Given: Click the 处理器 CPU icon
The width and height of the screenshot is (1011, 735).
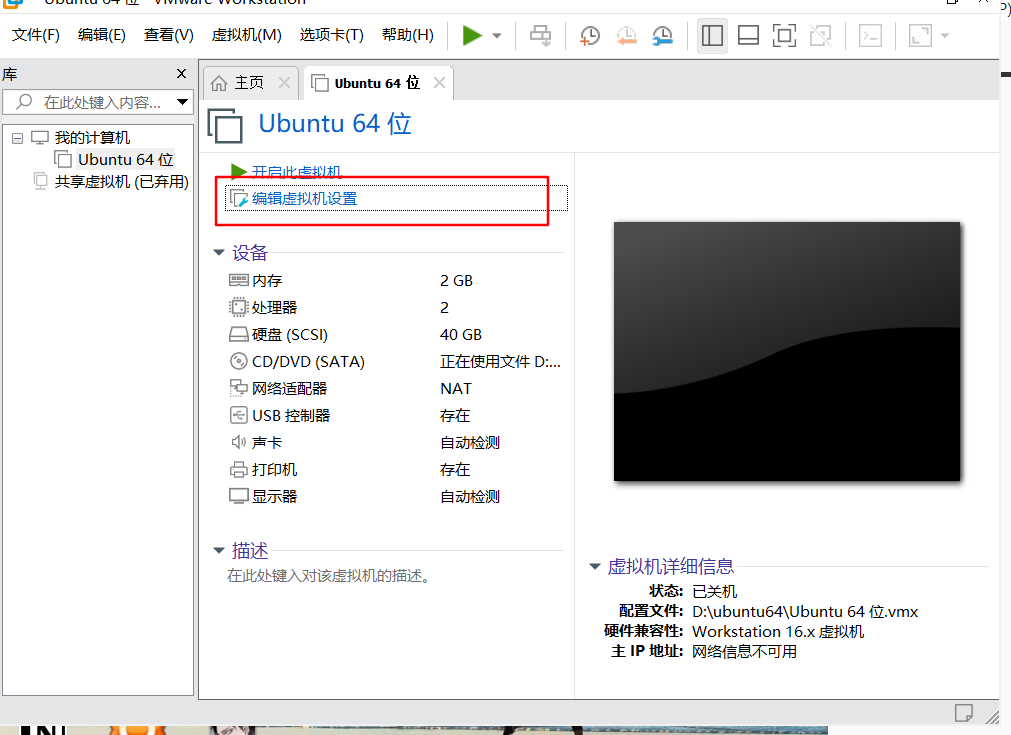Looking at the screenshot, I should click(239, 307).
